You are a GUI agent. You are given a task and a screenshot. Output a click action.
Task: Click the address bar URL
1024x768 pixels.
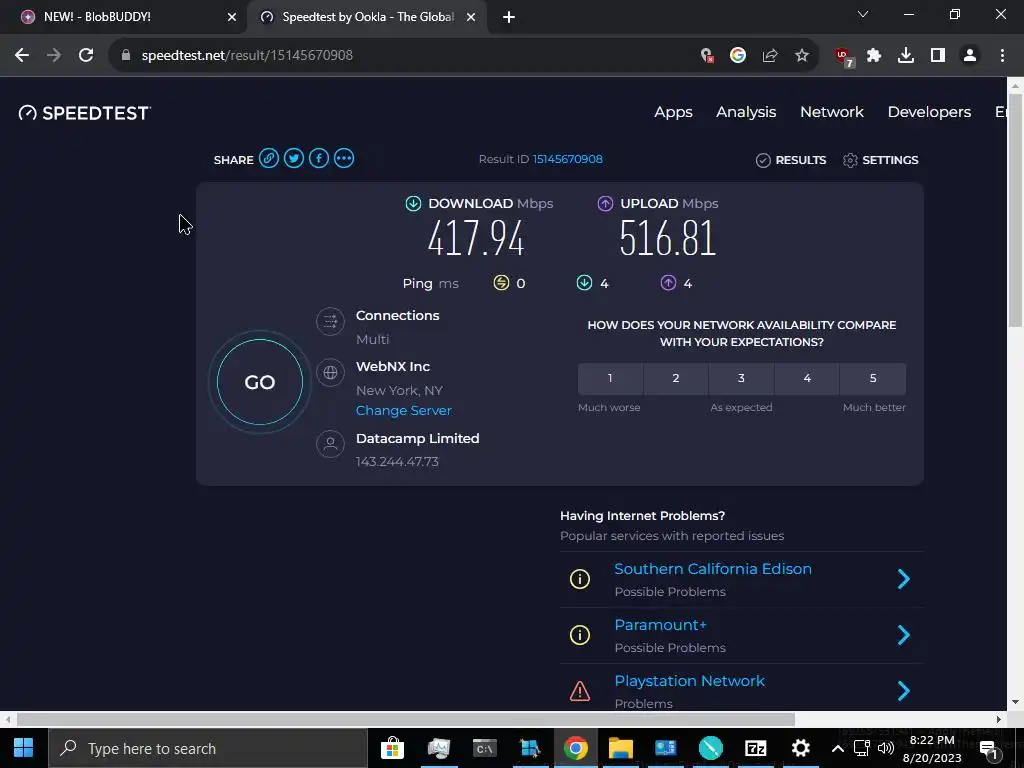[x=247, y=56]
